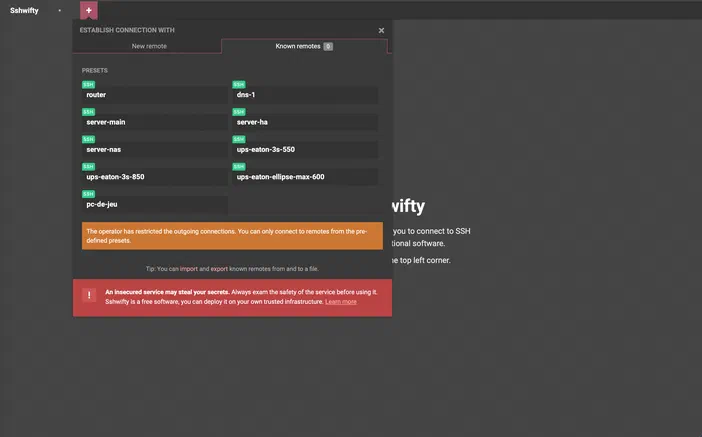Click the SSH badge above ups-eaton-3s-850
702x437 pixels.
click(88, 166)
